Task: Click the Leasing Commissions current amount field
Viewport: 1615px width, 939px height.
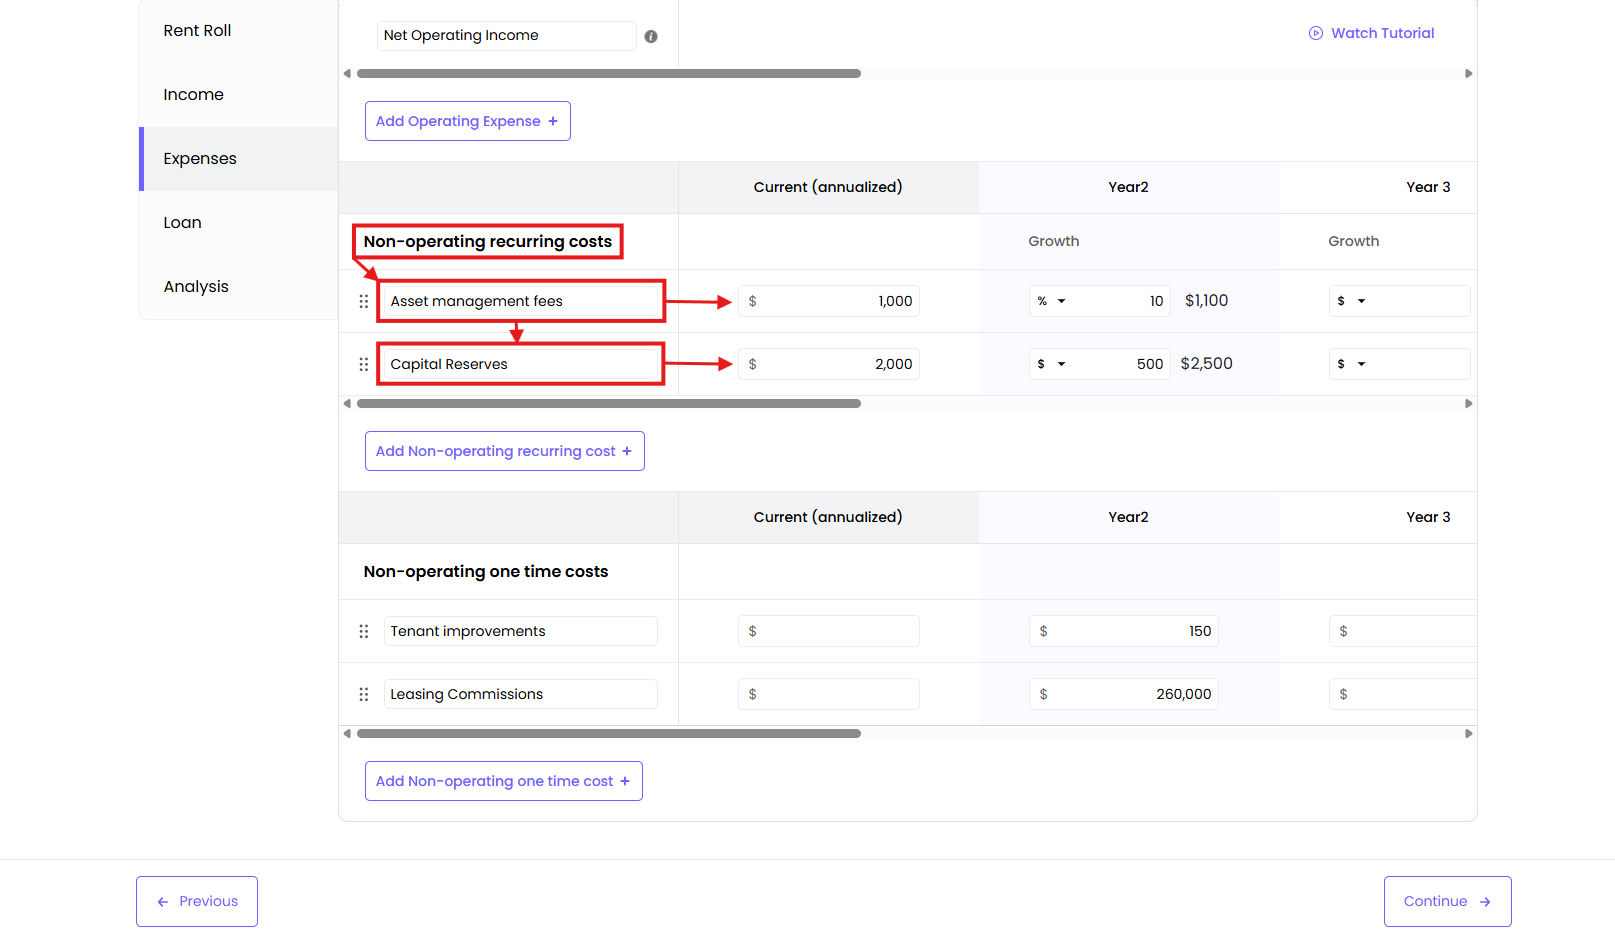Action: (829, 694)
